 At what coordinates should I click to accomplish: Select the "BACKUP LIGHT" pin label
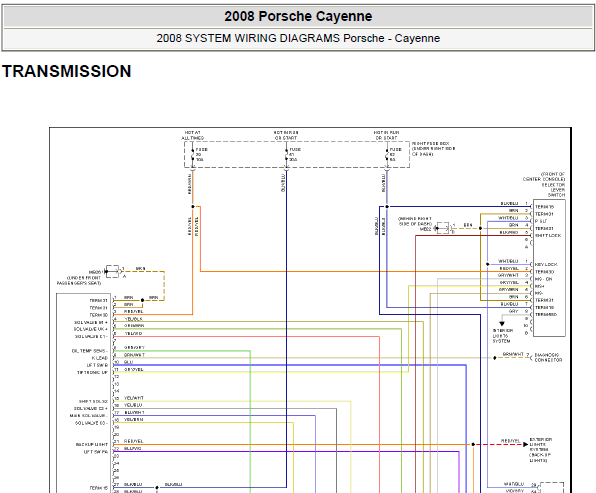(92, 444)
